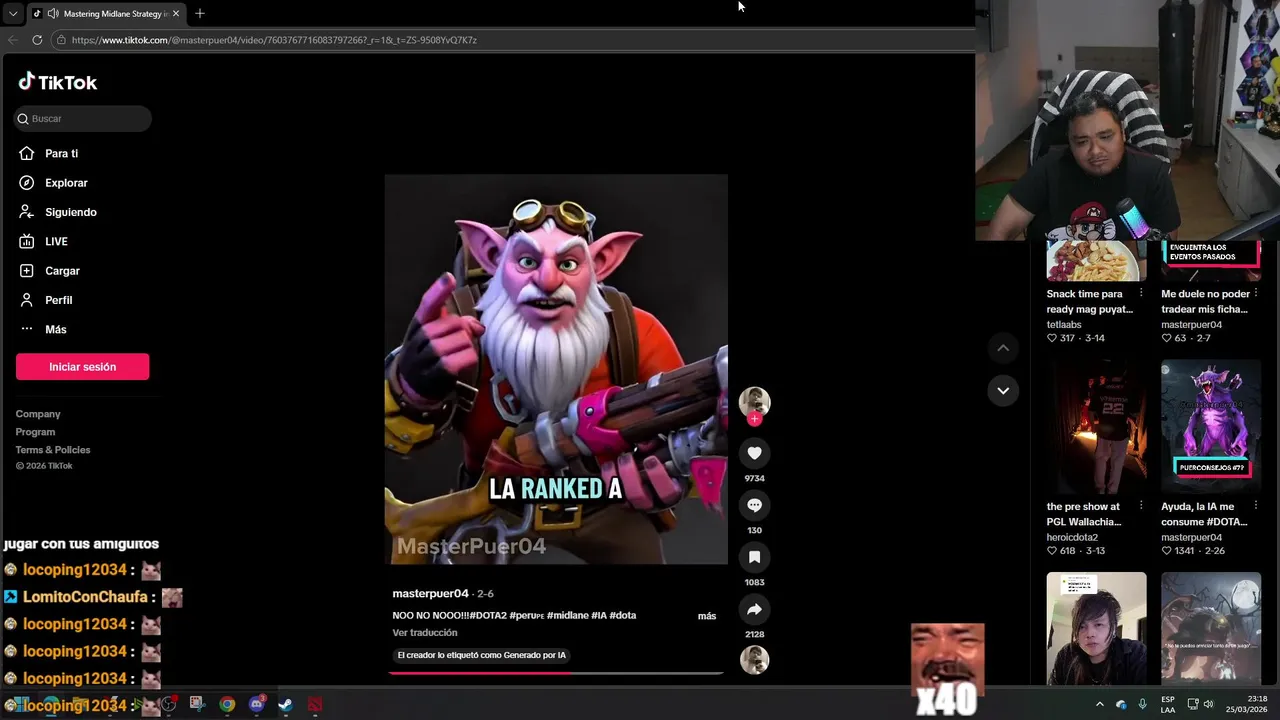Click the #DOTA2 hashtag in the caption
This screenshot has width=1280, height=720.
pos(487,615)
